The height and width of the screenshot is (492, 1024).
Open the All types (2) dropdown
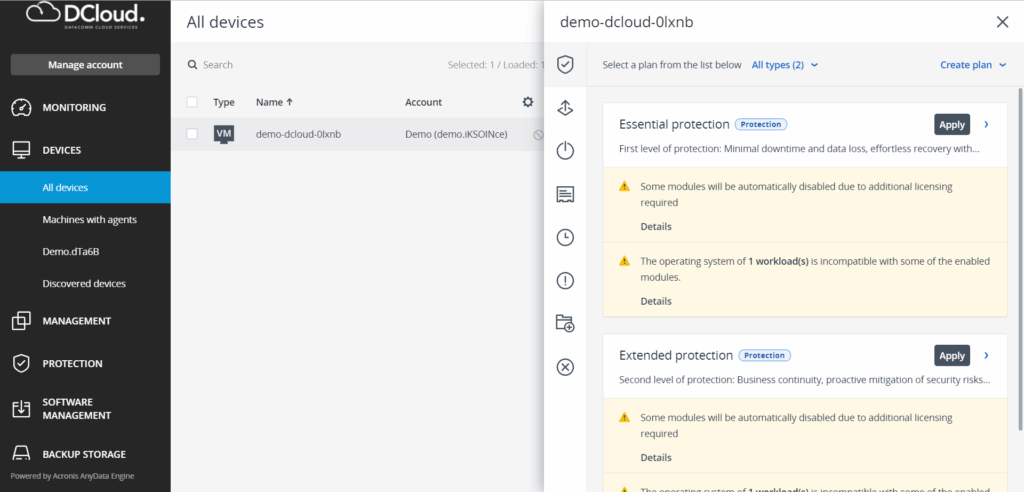(784, 65)
